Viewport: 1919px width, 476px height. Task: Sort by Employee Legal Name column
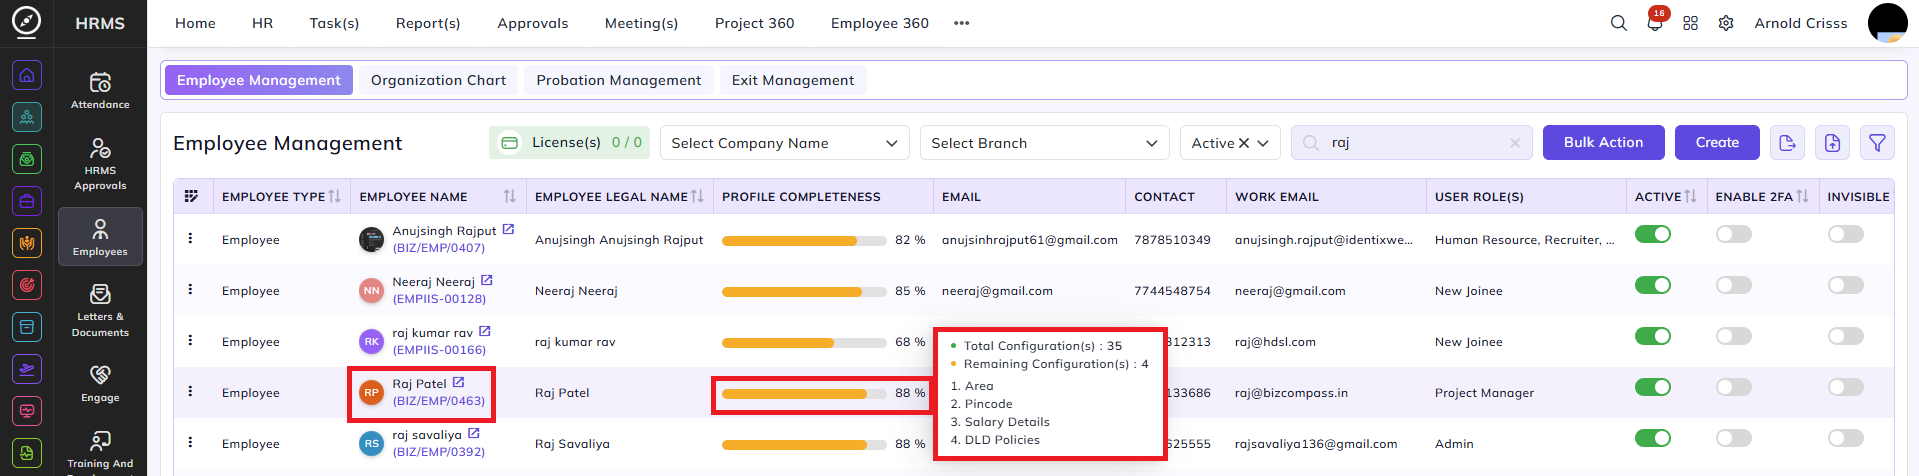(x=697, y=196)
